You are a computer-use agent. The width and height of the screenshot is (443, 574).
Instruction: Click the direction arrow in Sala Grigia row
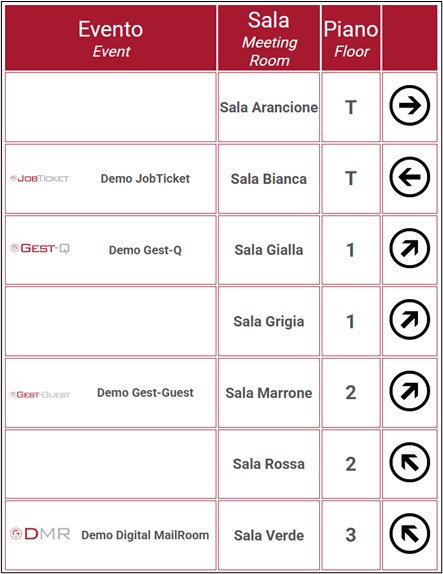tap(409, 320)
